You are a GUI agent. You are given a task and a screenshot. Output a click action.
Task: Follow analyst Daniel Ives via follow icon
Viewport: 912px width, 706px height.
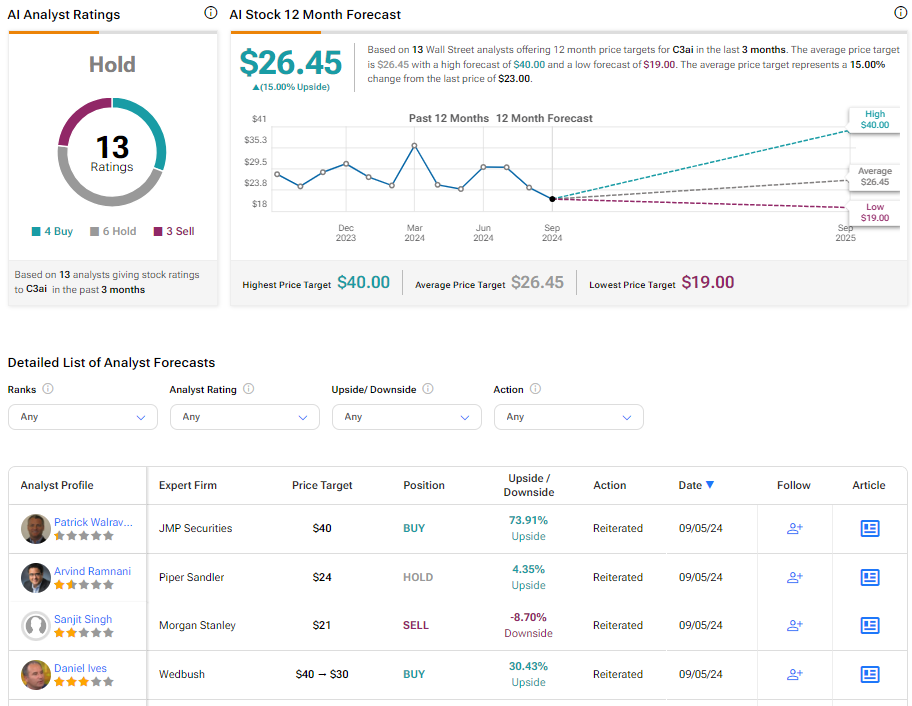pos(795,674)
